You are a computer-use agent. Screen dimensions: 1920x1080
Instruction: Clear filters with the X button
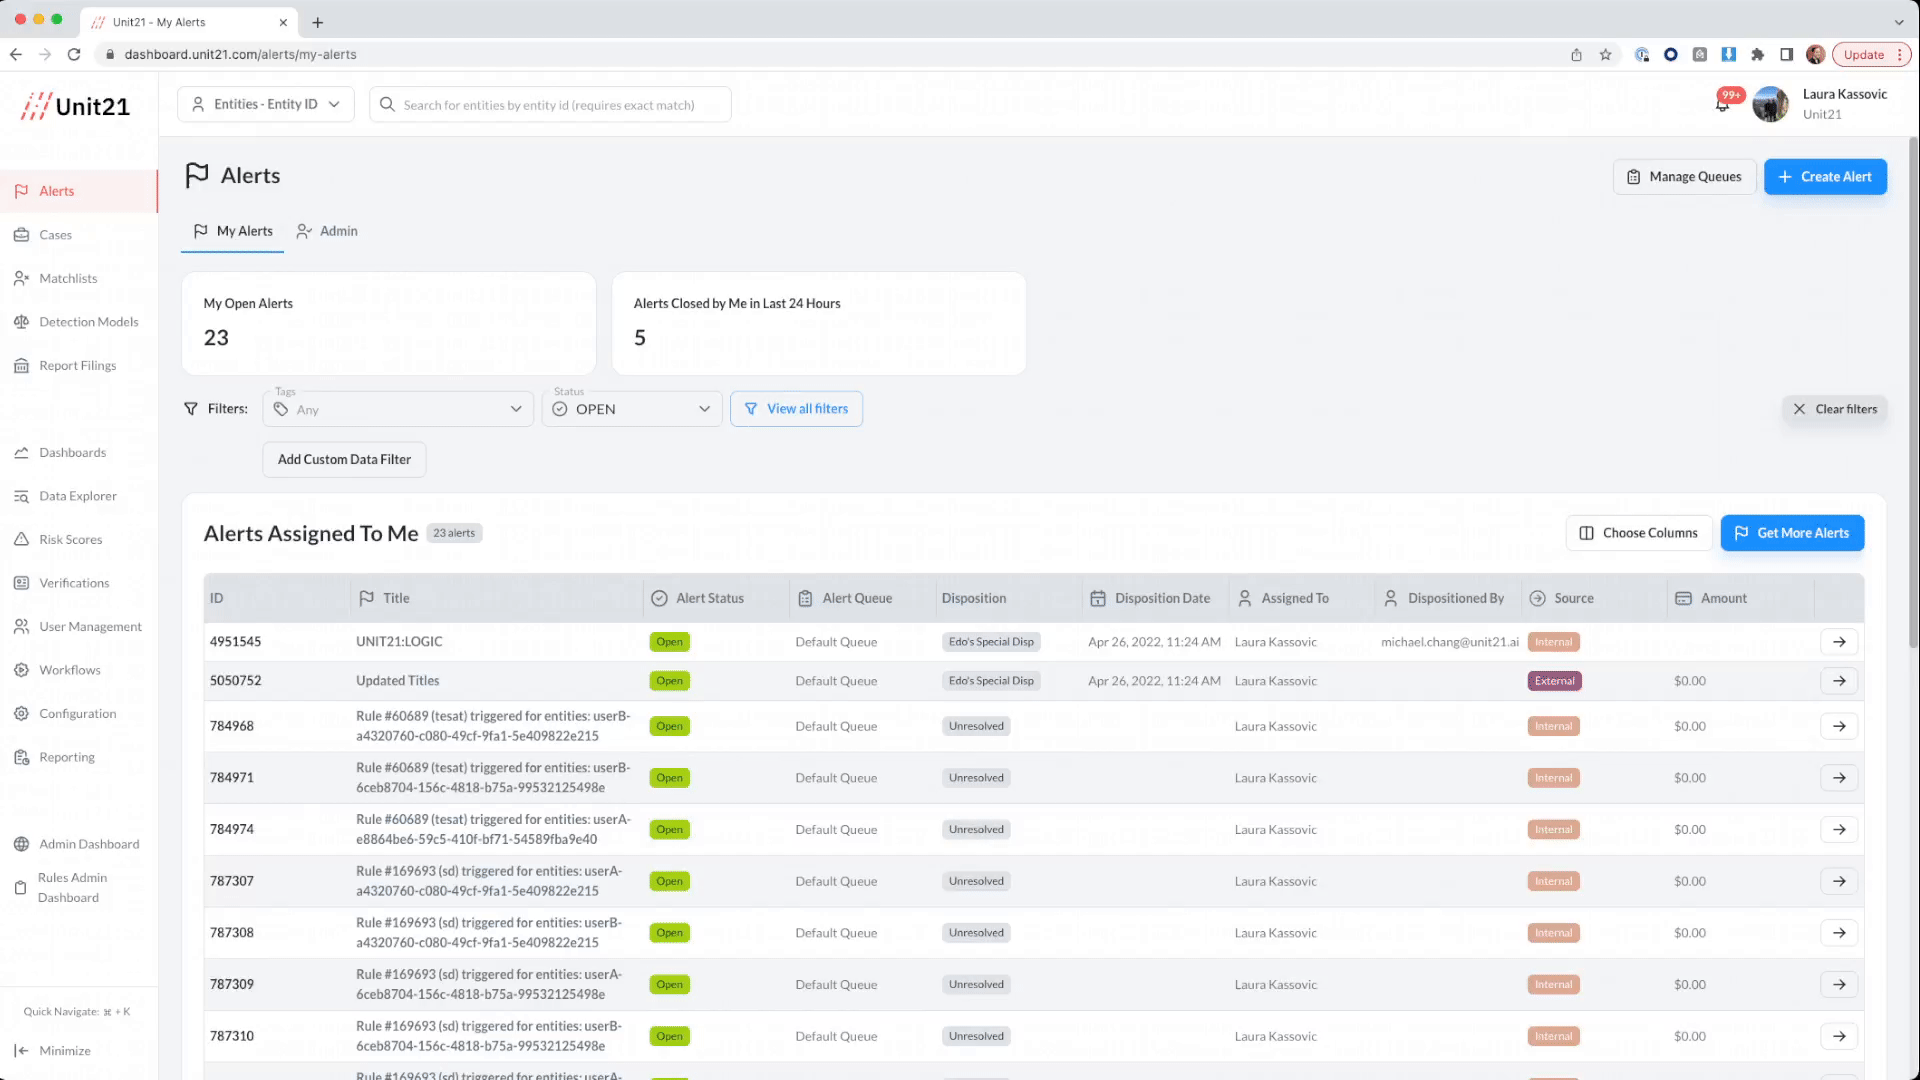[x=1835, y=409]
